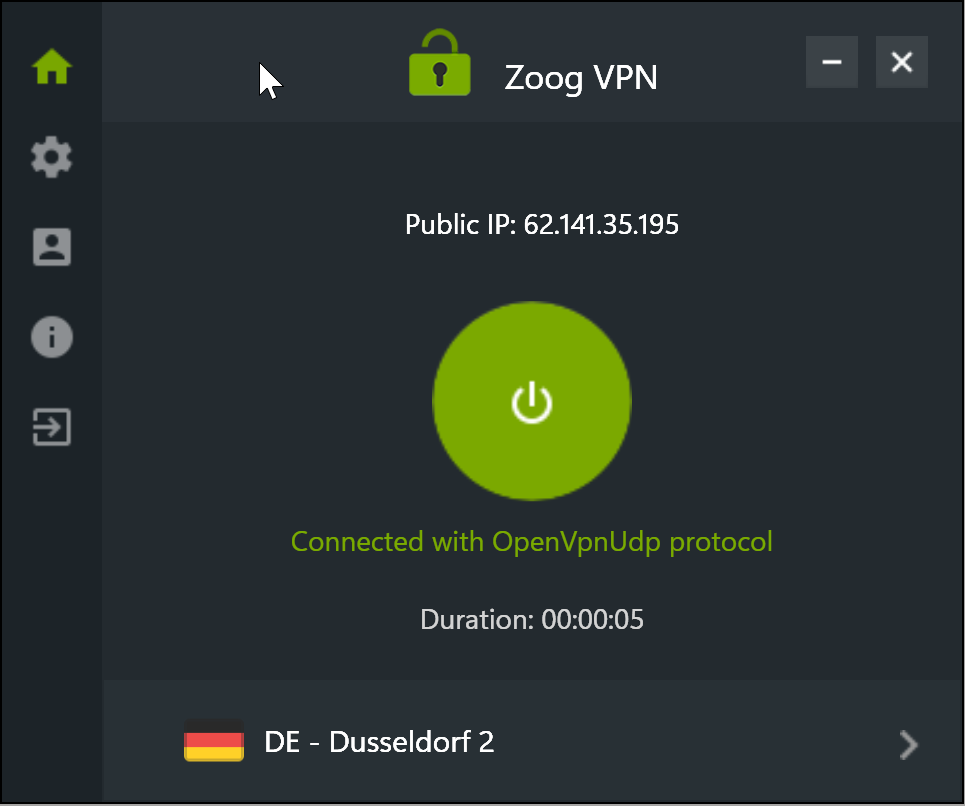965x806 pixels.
Task: Go to the Home screen icon
Action: (52, 66)
